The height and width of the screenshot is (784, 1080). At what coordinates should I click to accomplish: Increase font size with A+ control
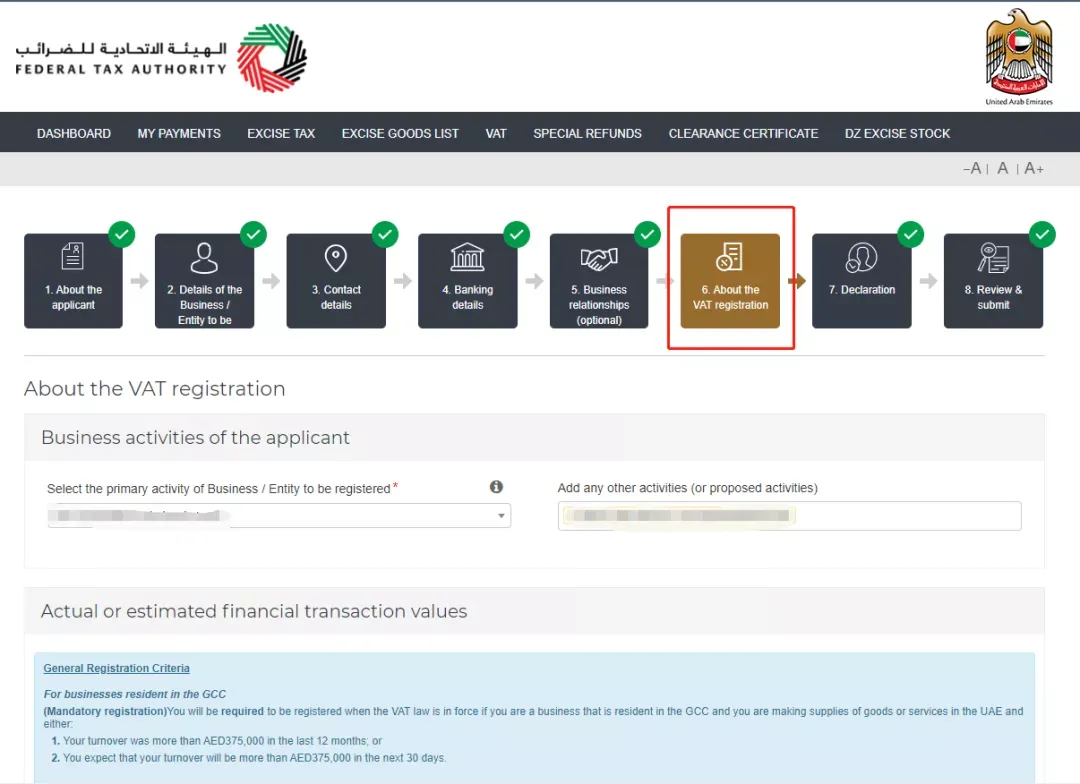pyautogui.click(x=1034, y=168)
